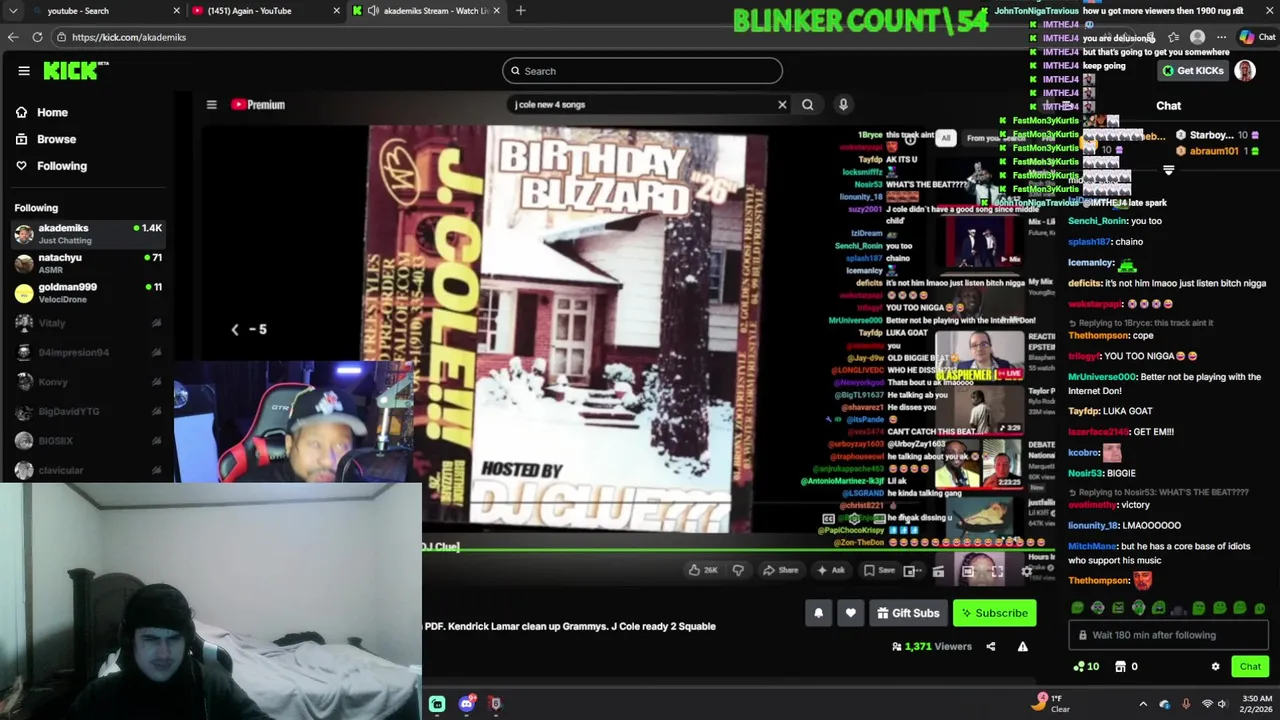Open Browse in the Kick sidebar

[x=46, y=139]
